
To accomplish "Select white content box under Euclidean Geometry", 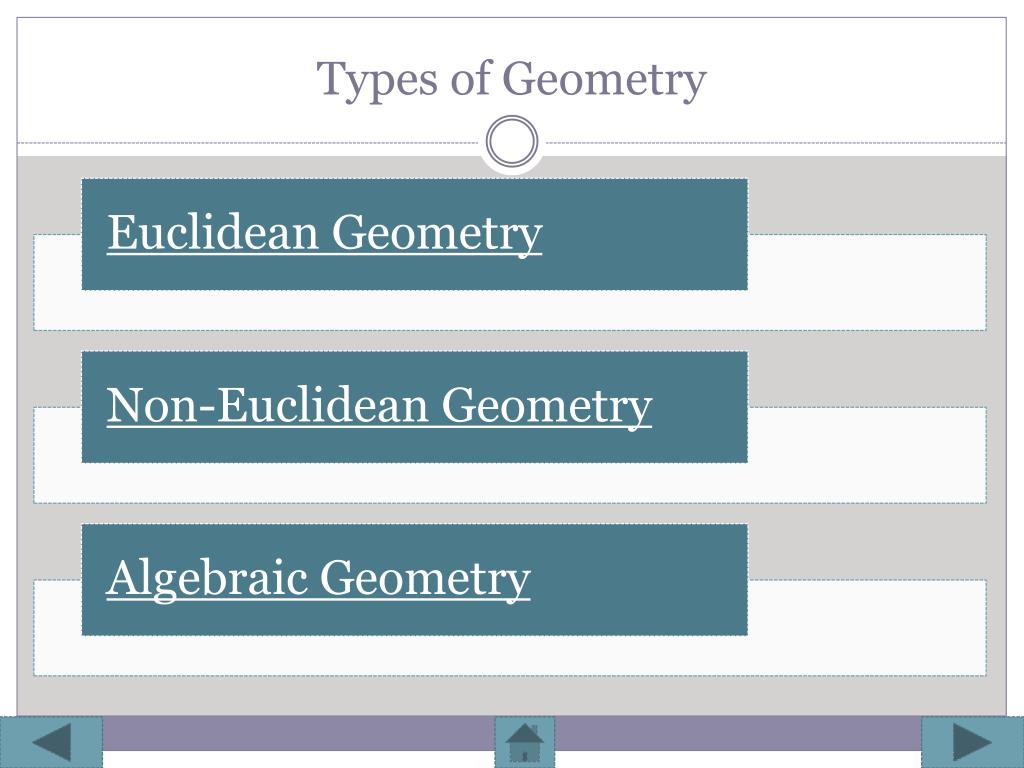I will tap(509, 310).
